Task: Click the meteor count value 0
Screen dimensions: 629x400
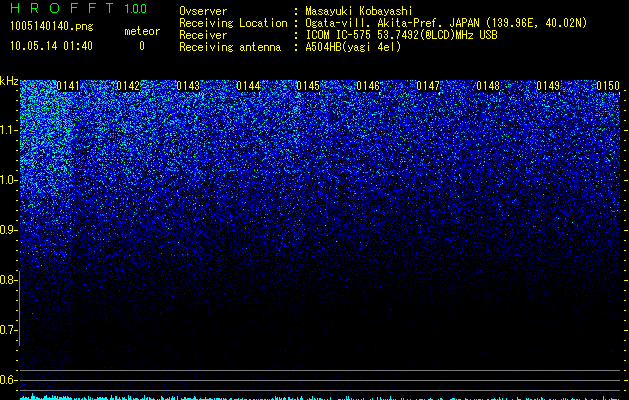Action: click(x=142, y=46)
